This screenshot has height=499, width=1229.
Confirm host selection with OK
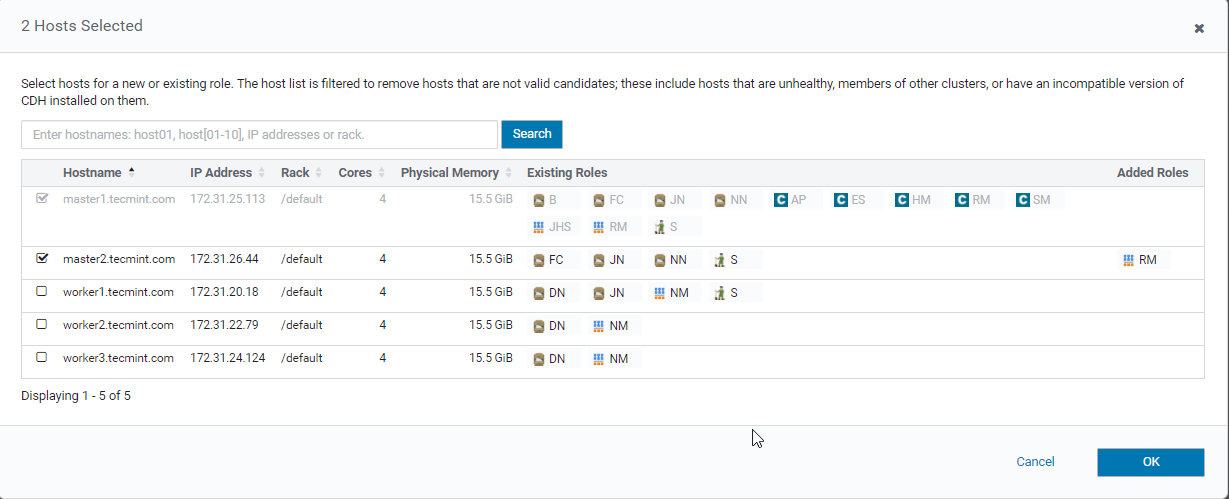pyautogui.click(x=1150, y=462)
